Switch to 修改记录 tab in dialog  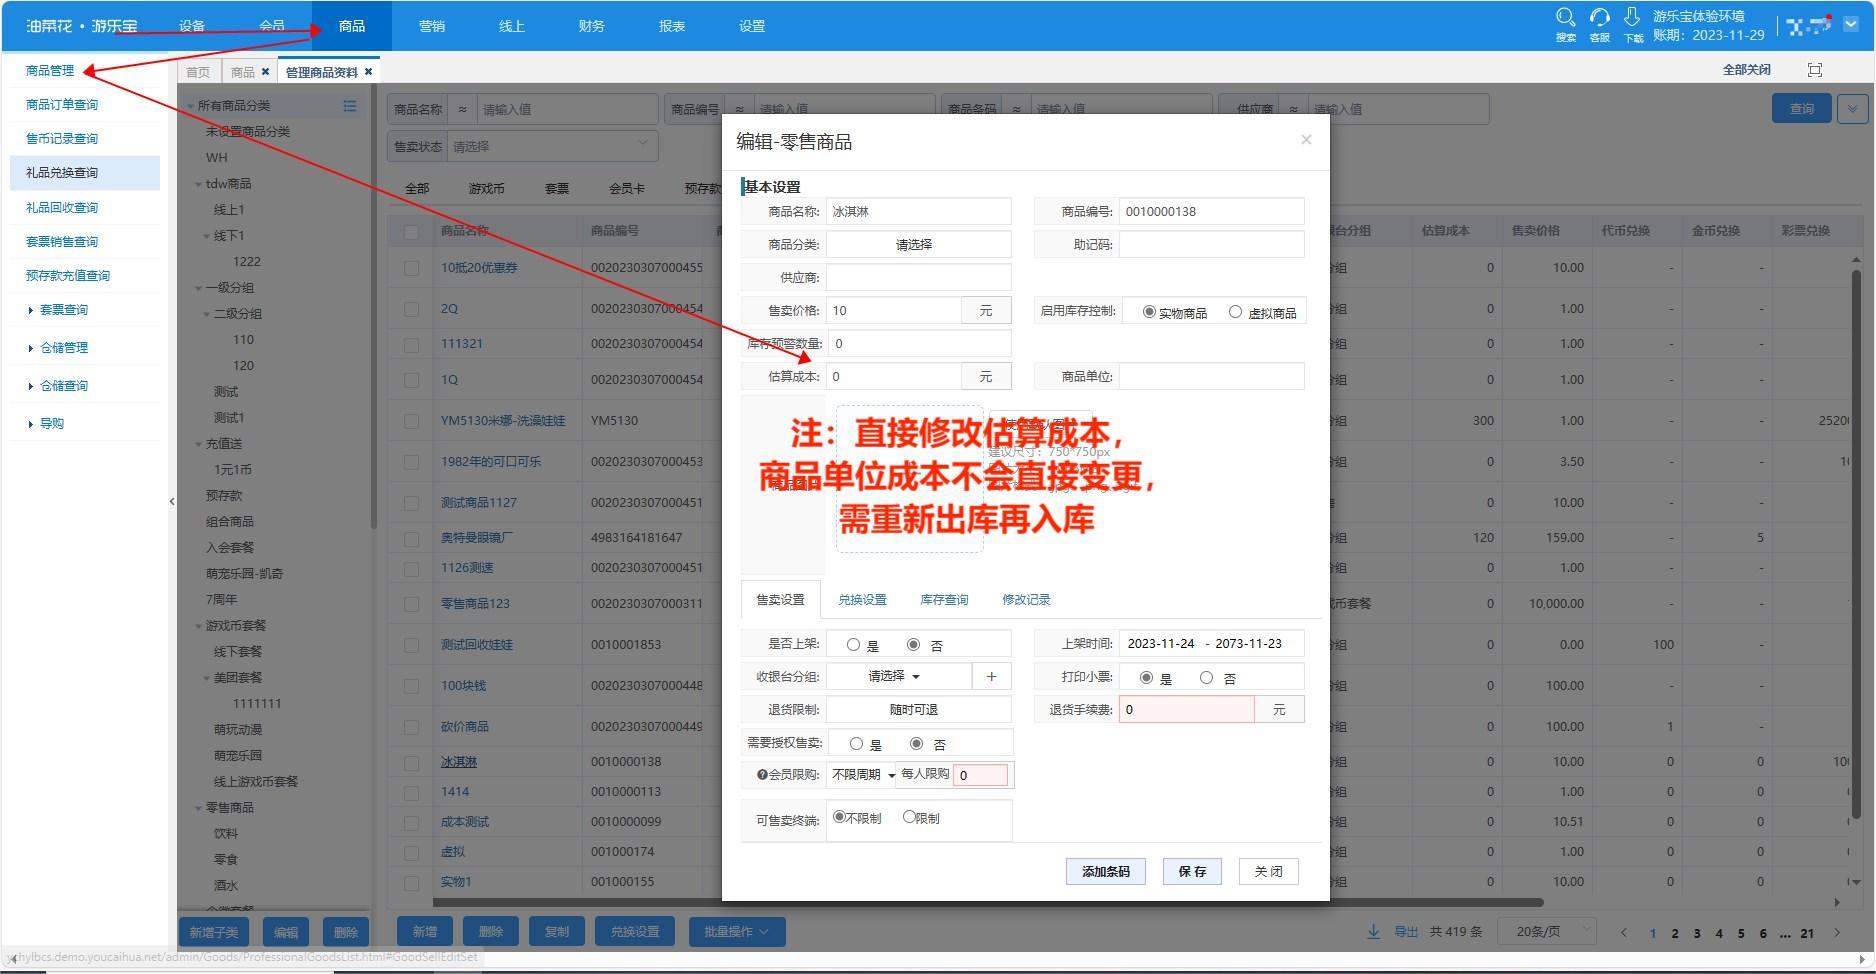click(1026, 600)
